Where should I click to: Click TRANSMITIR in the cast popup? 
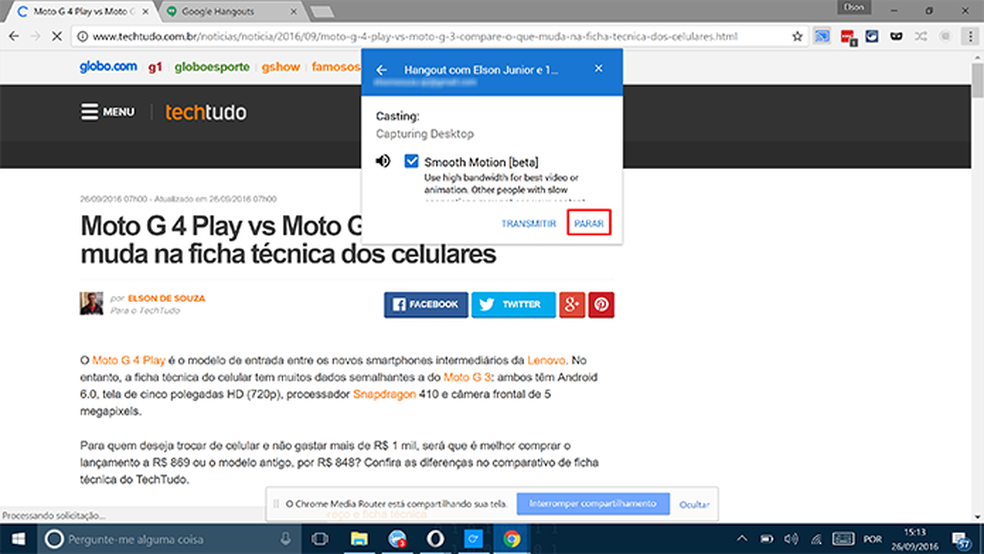click(528, 223)
